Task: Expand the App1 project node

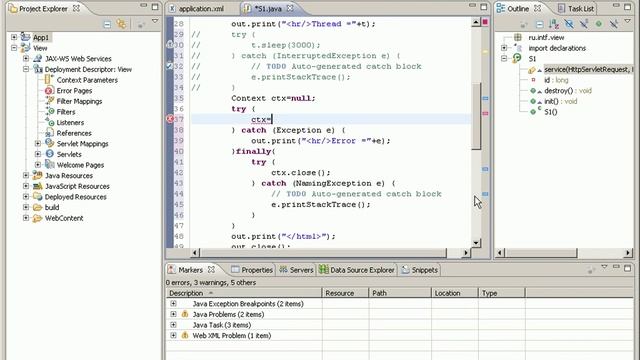Action: point(14,37)
